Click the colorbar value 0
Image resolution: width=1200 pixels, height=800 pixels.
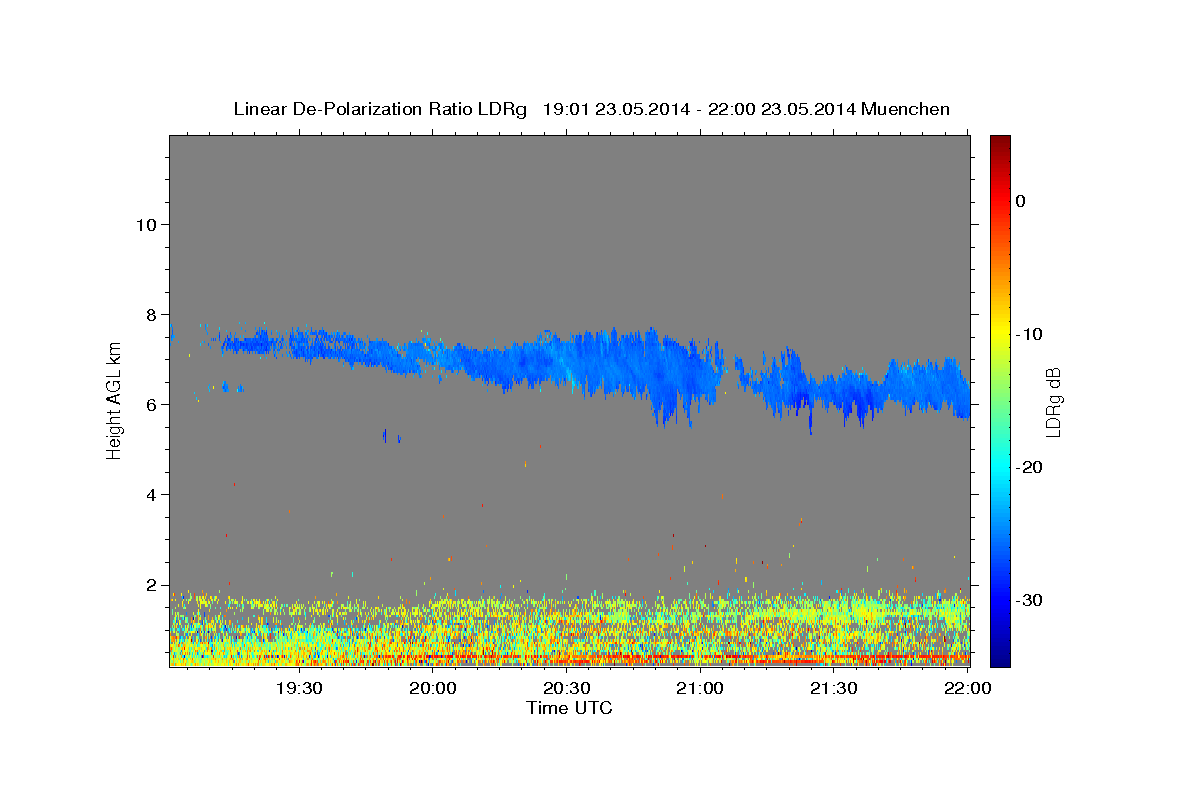(x=1021, y=201)
